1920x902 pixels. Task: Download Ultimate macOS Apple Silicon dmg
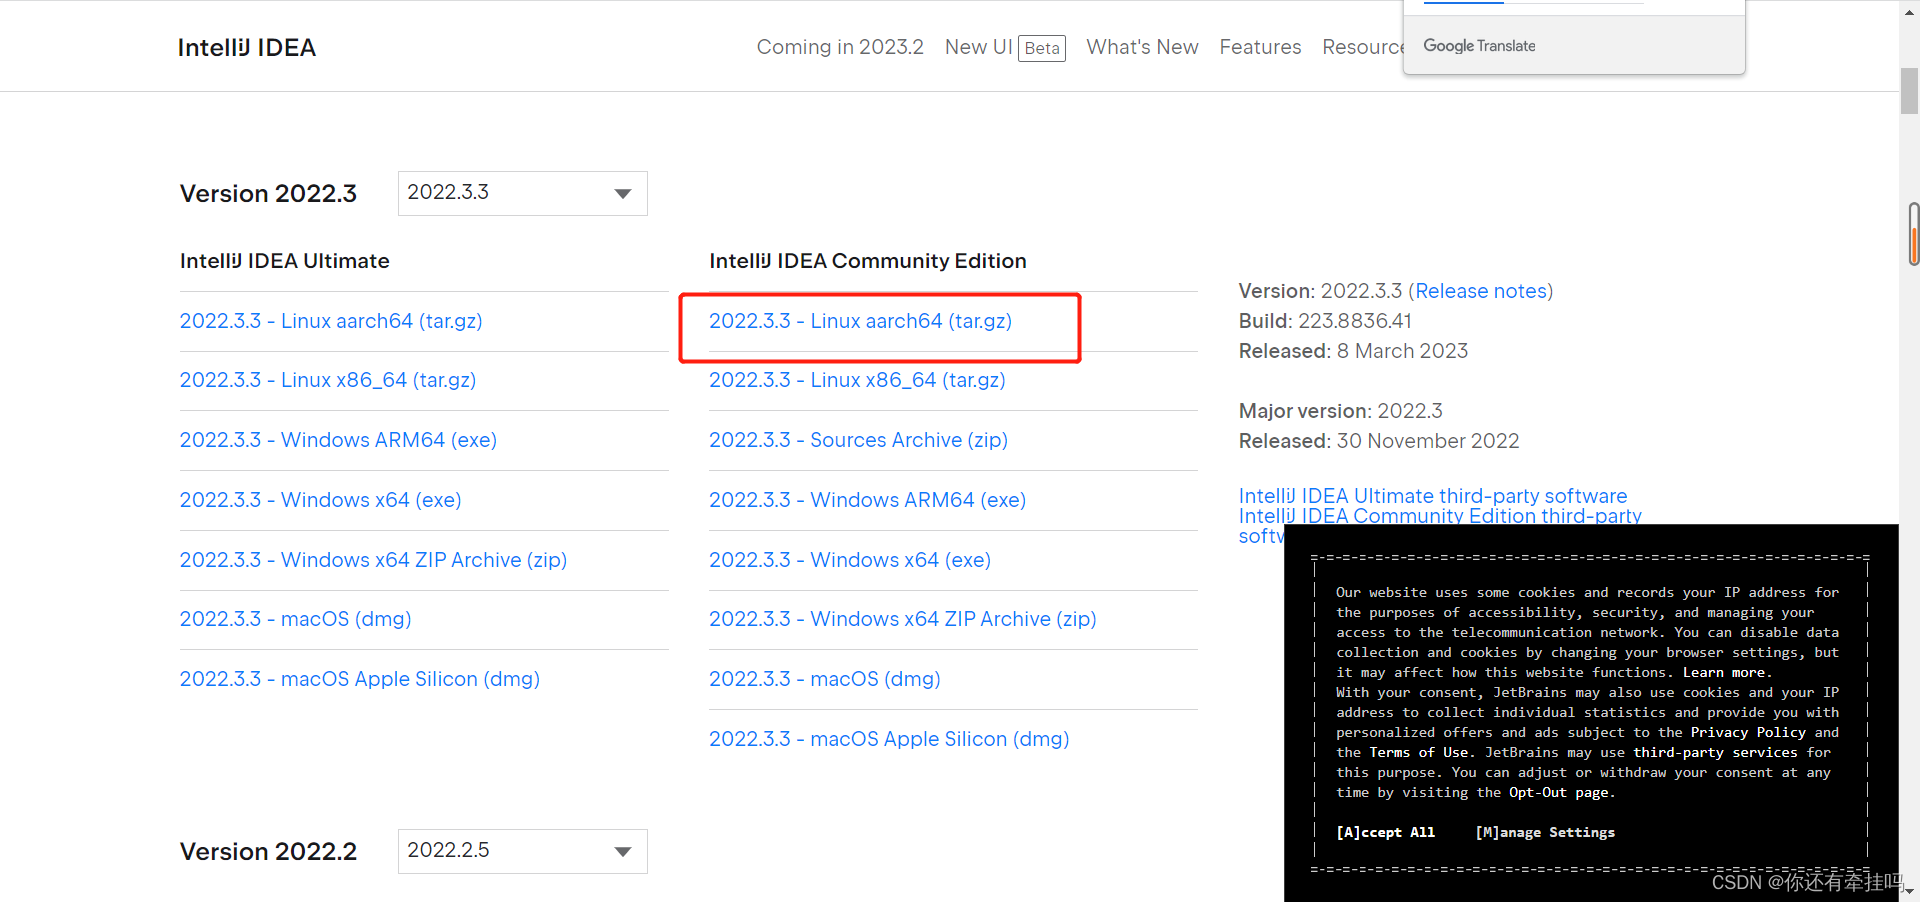(x=360, y=679)
